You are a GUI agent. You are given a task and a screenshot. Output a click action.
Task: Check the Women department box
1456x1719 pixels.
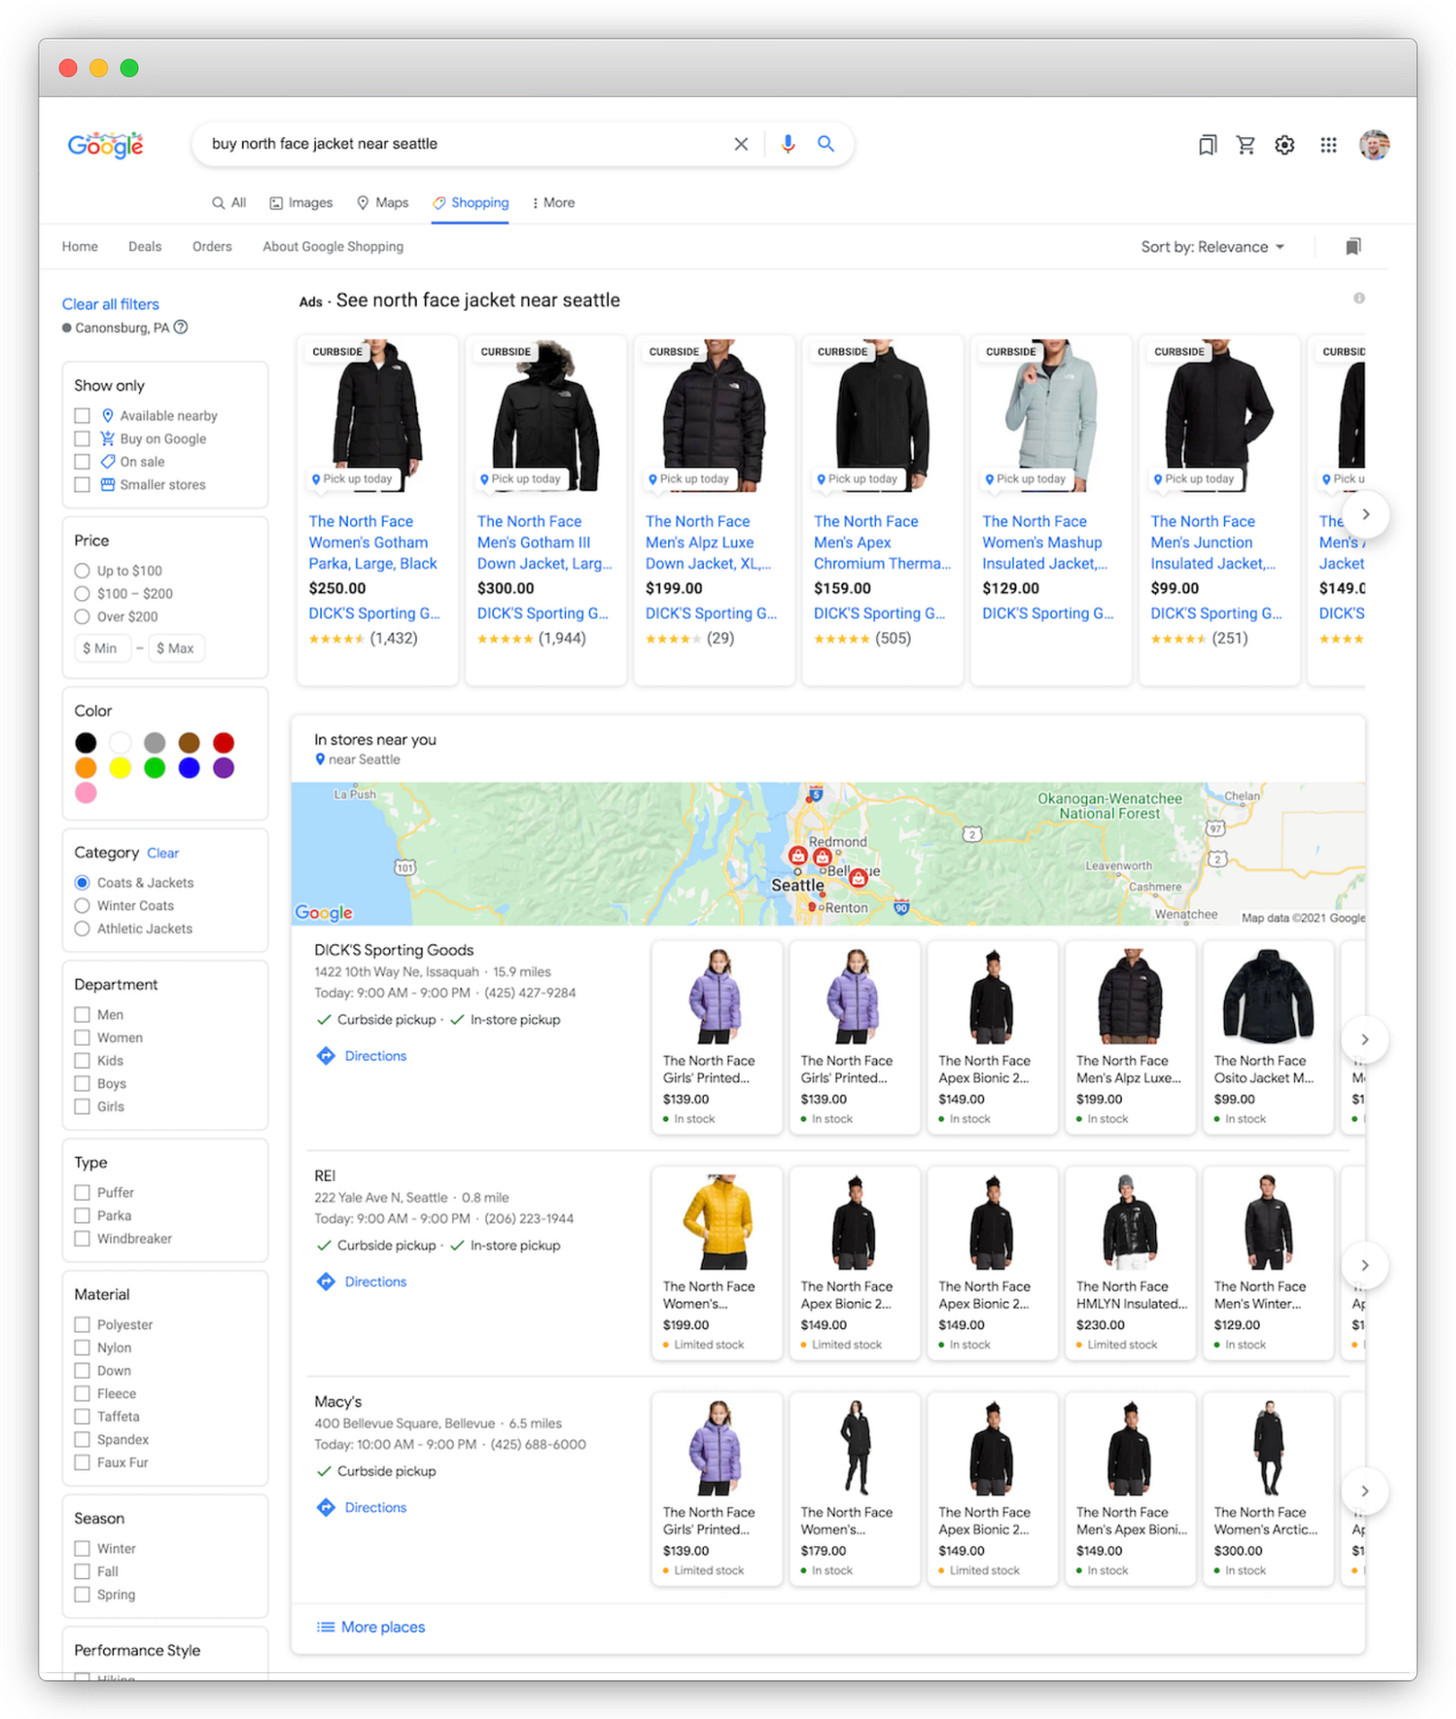pyautogui.click(x=82, y=1037)
